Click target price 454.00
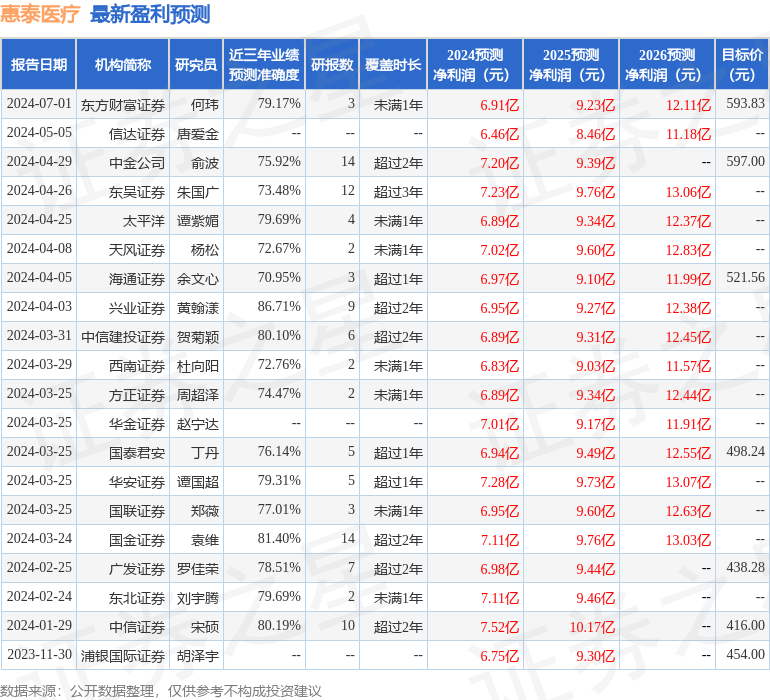The width and height of the screenshot is (770, 700). [x=745, y=654]
